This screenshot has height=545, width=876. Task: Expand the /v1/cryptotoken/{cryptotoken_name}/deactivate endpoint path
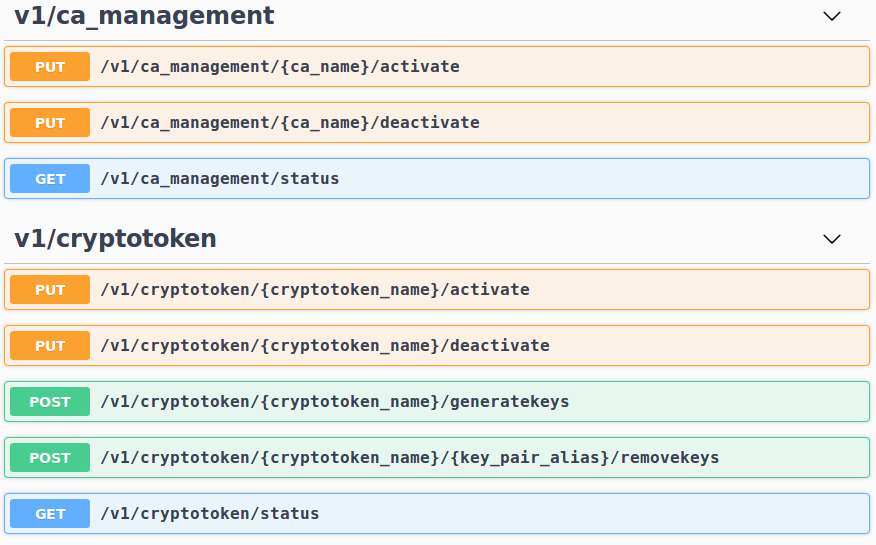[x=325, y=346]
